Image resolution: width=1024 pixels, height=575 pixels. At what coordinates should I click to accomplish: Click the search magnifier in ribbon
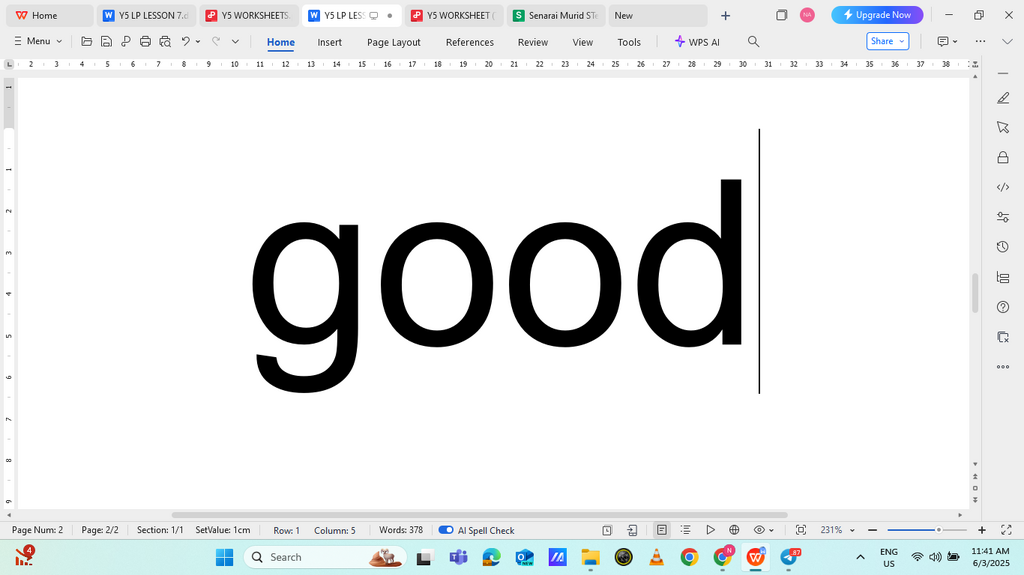coord(753,42)
